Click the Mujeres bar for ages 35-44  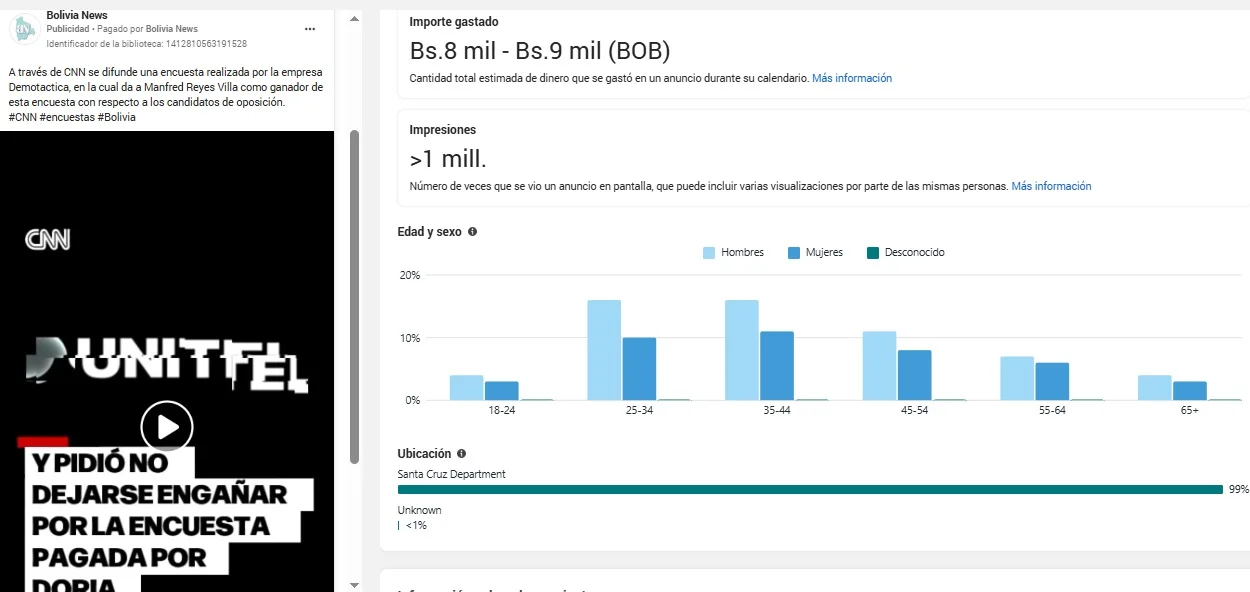pos(777,365)
